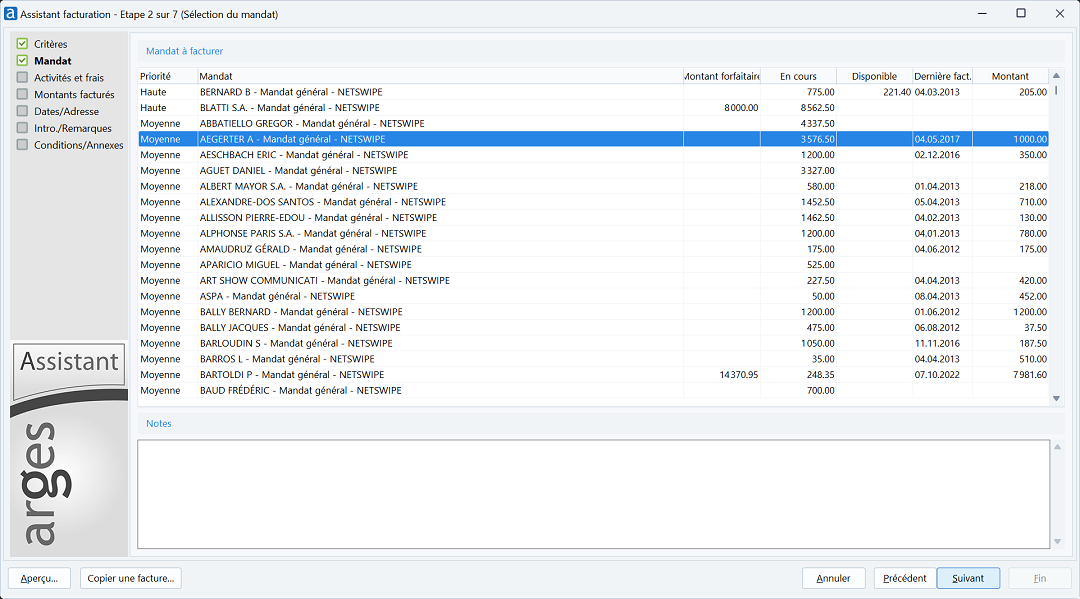The image size is (1080, 599).
Task: Select the ART SHOW COMMUNICATI mandate row
Action: (593, 281)
